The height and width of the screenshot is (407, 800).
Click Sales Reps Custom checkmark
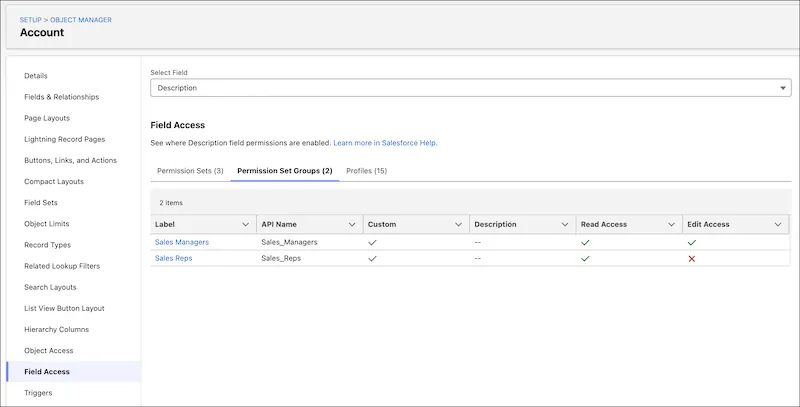click(x=372, y=258)
